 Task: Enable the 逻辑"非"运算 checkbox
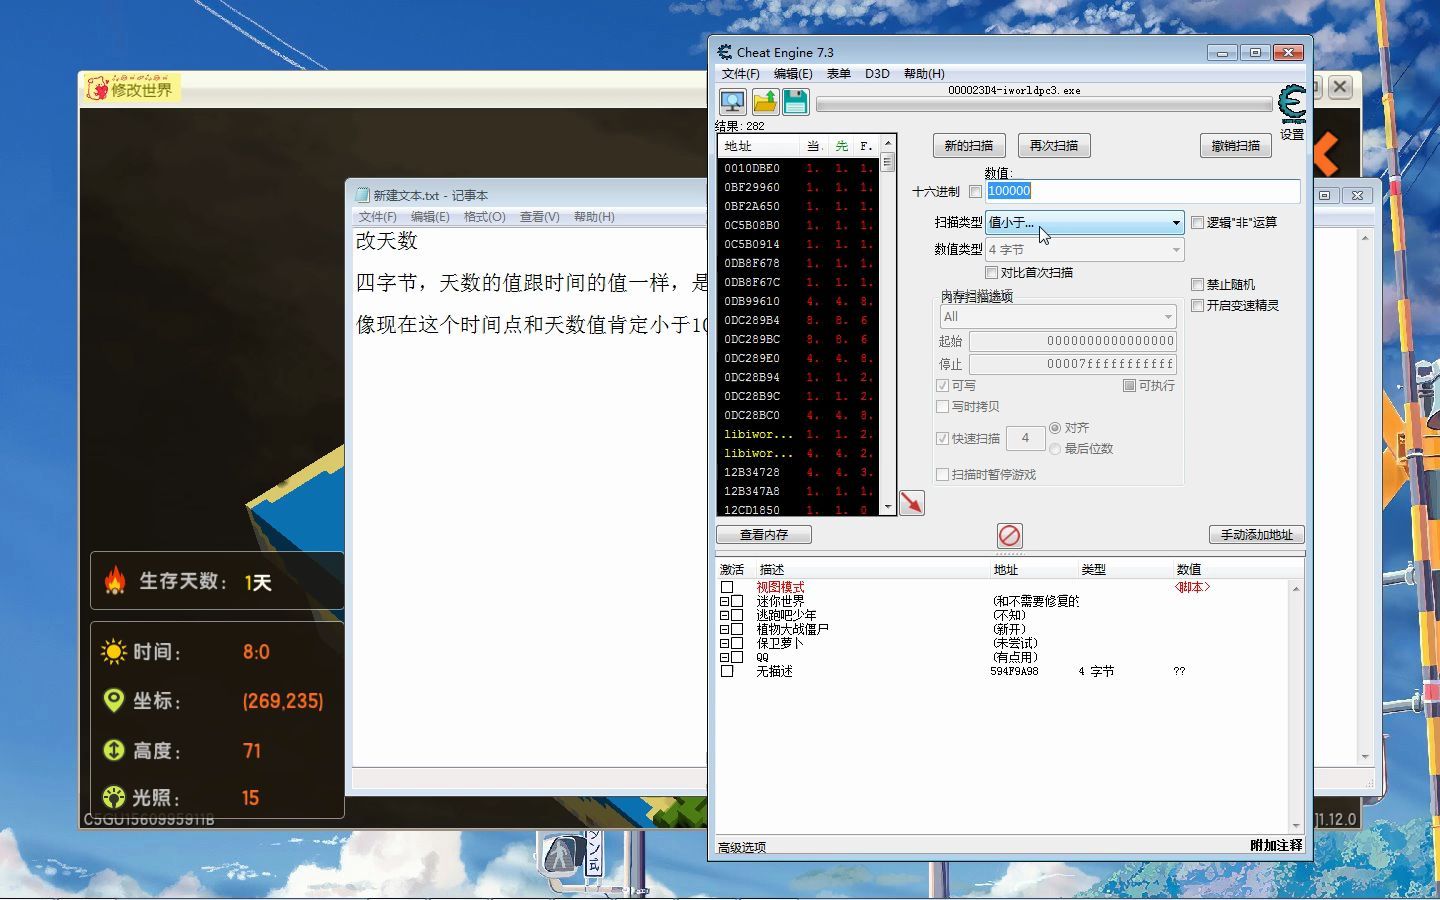point(1197,222)
